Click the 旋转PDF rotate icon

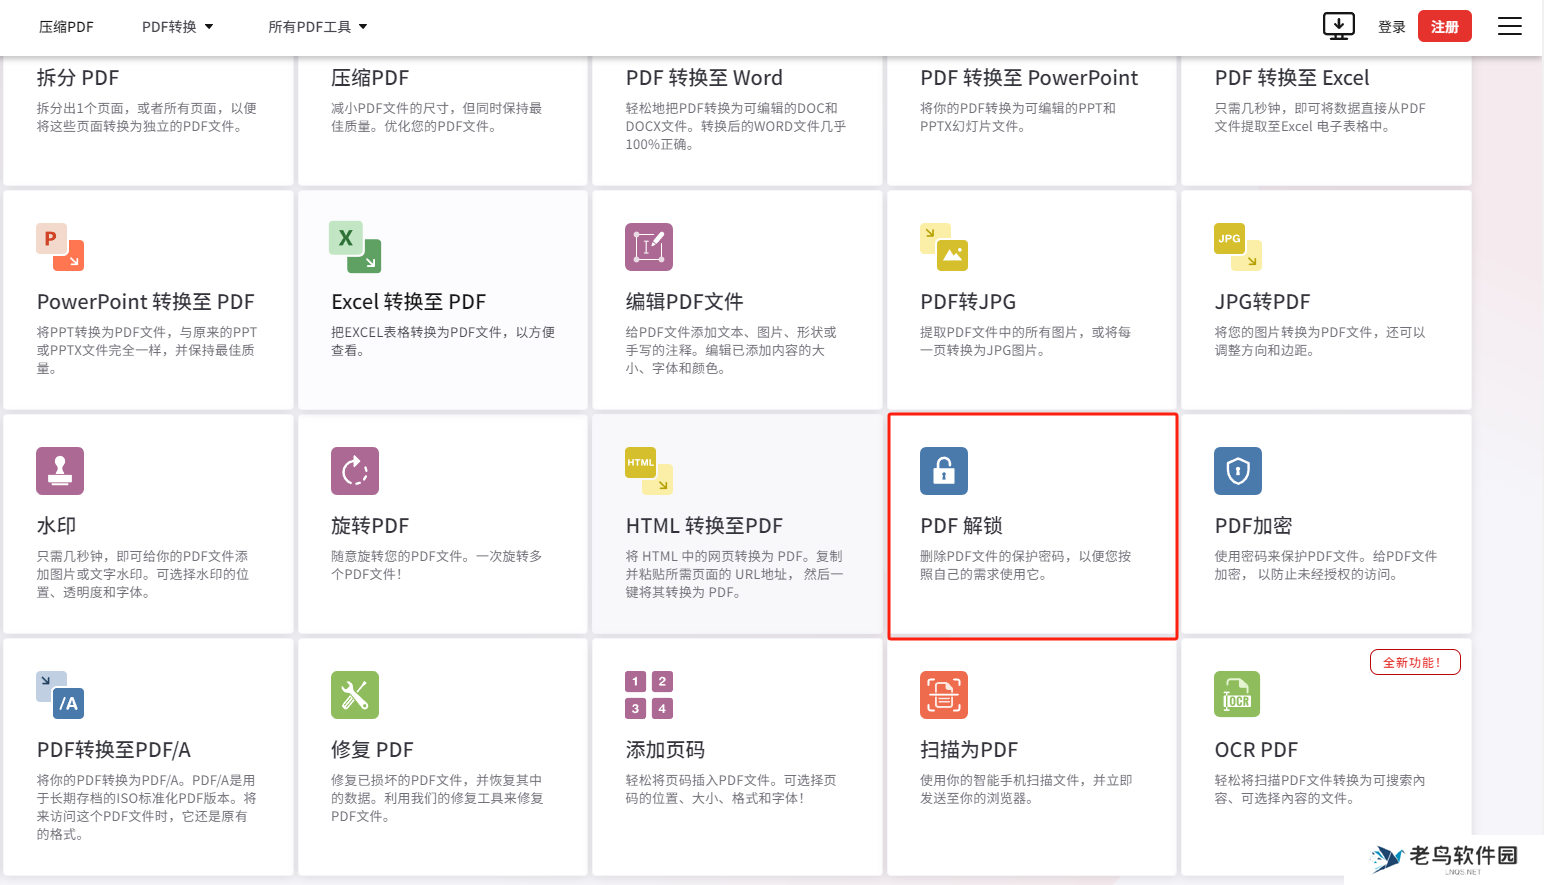click(355, 471)
